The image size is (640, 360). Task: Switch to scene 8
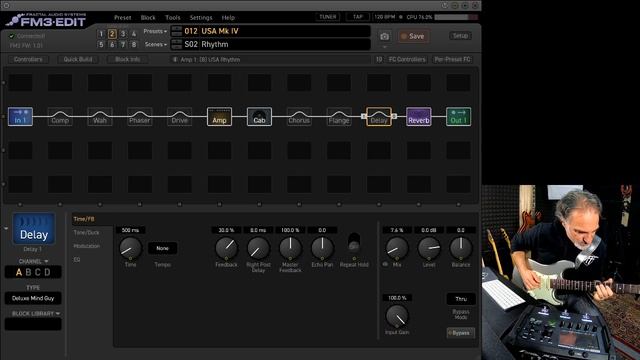click(133, 44)
